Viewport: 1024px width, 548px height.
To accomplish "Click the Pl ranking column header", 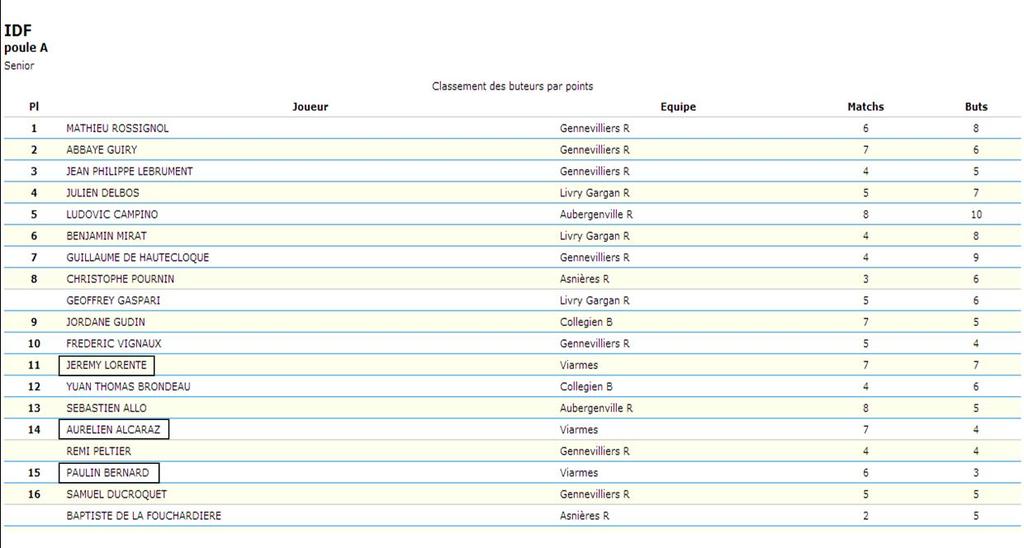I will [34, 107].
